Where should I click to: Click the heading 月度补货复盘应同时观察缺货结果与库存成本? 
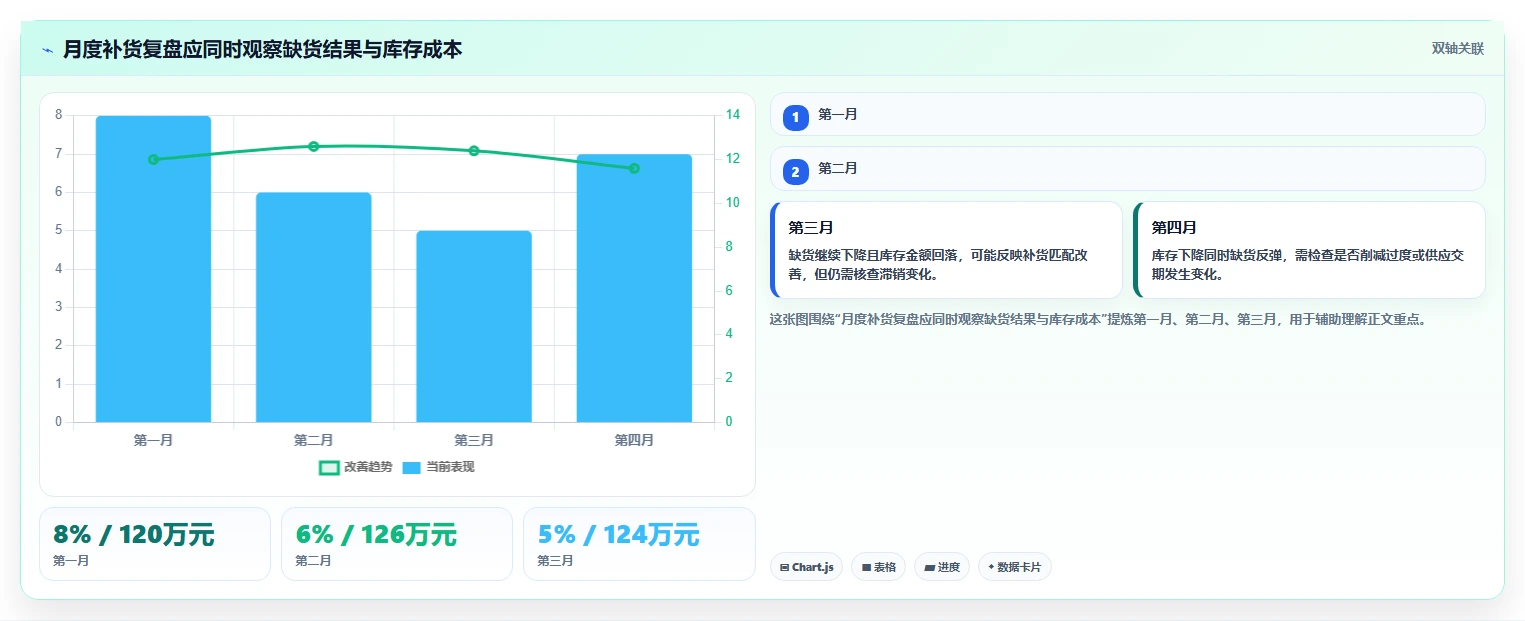coord(262,49)
